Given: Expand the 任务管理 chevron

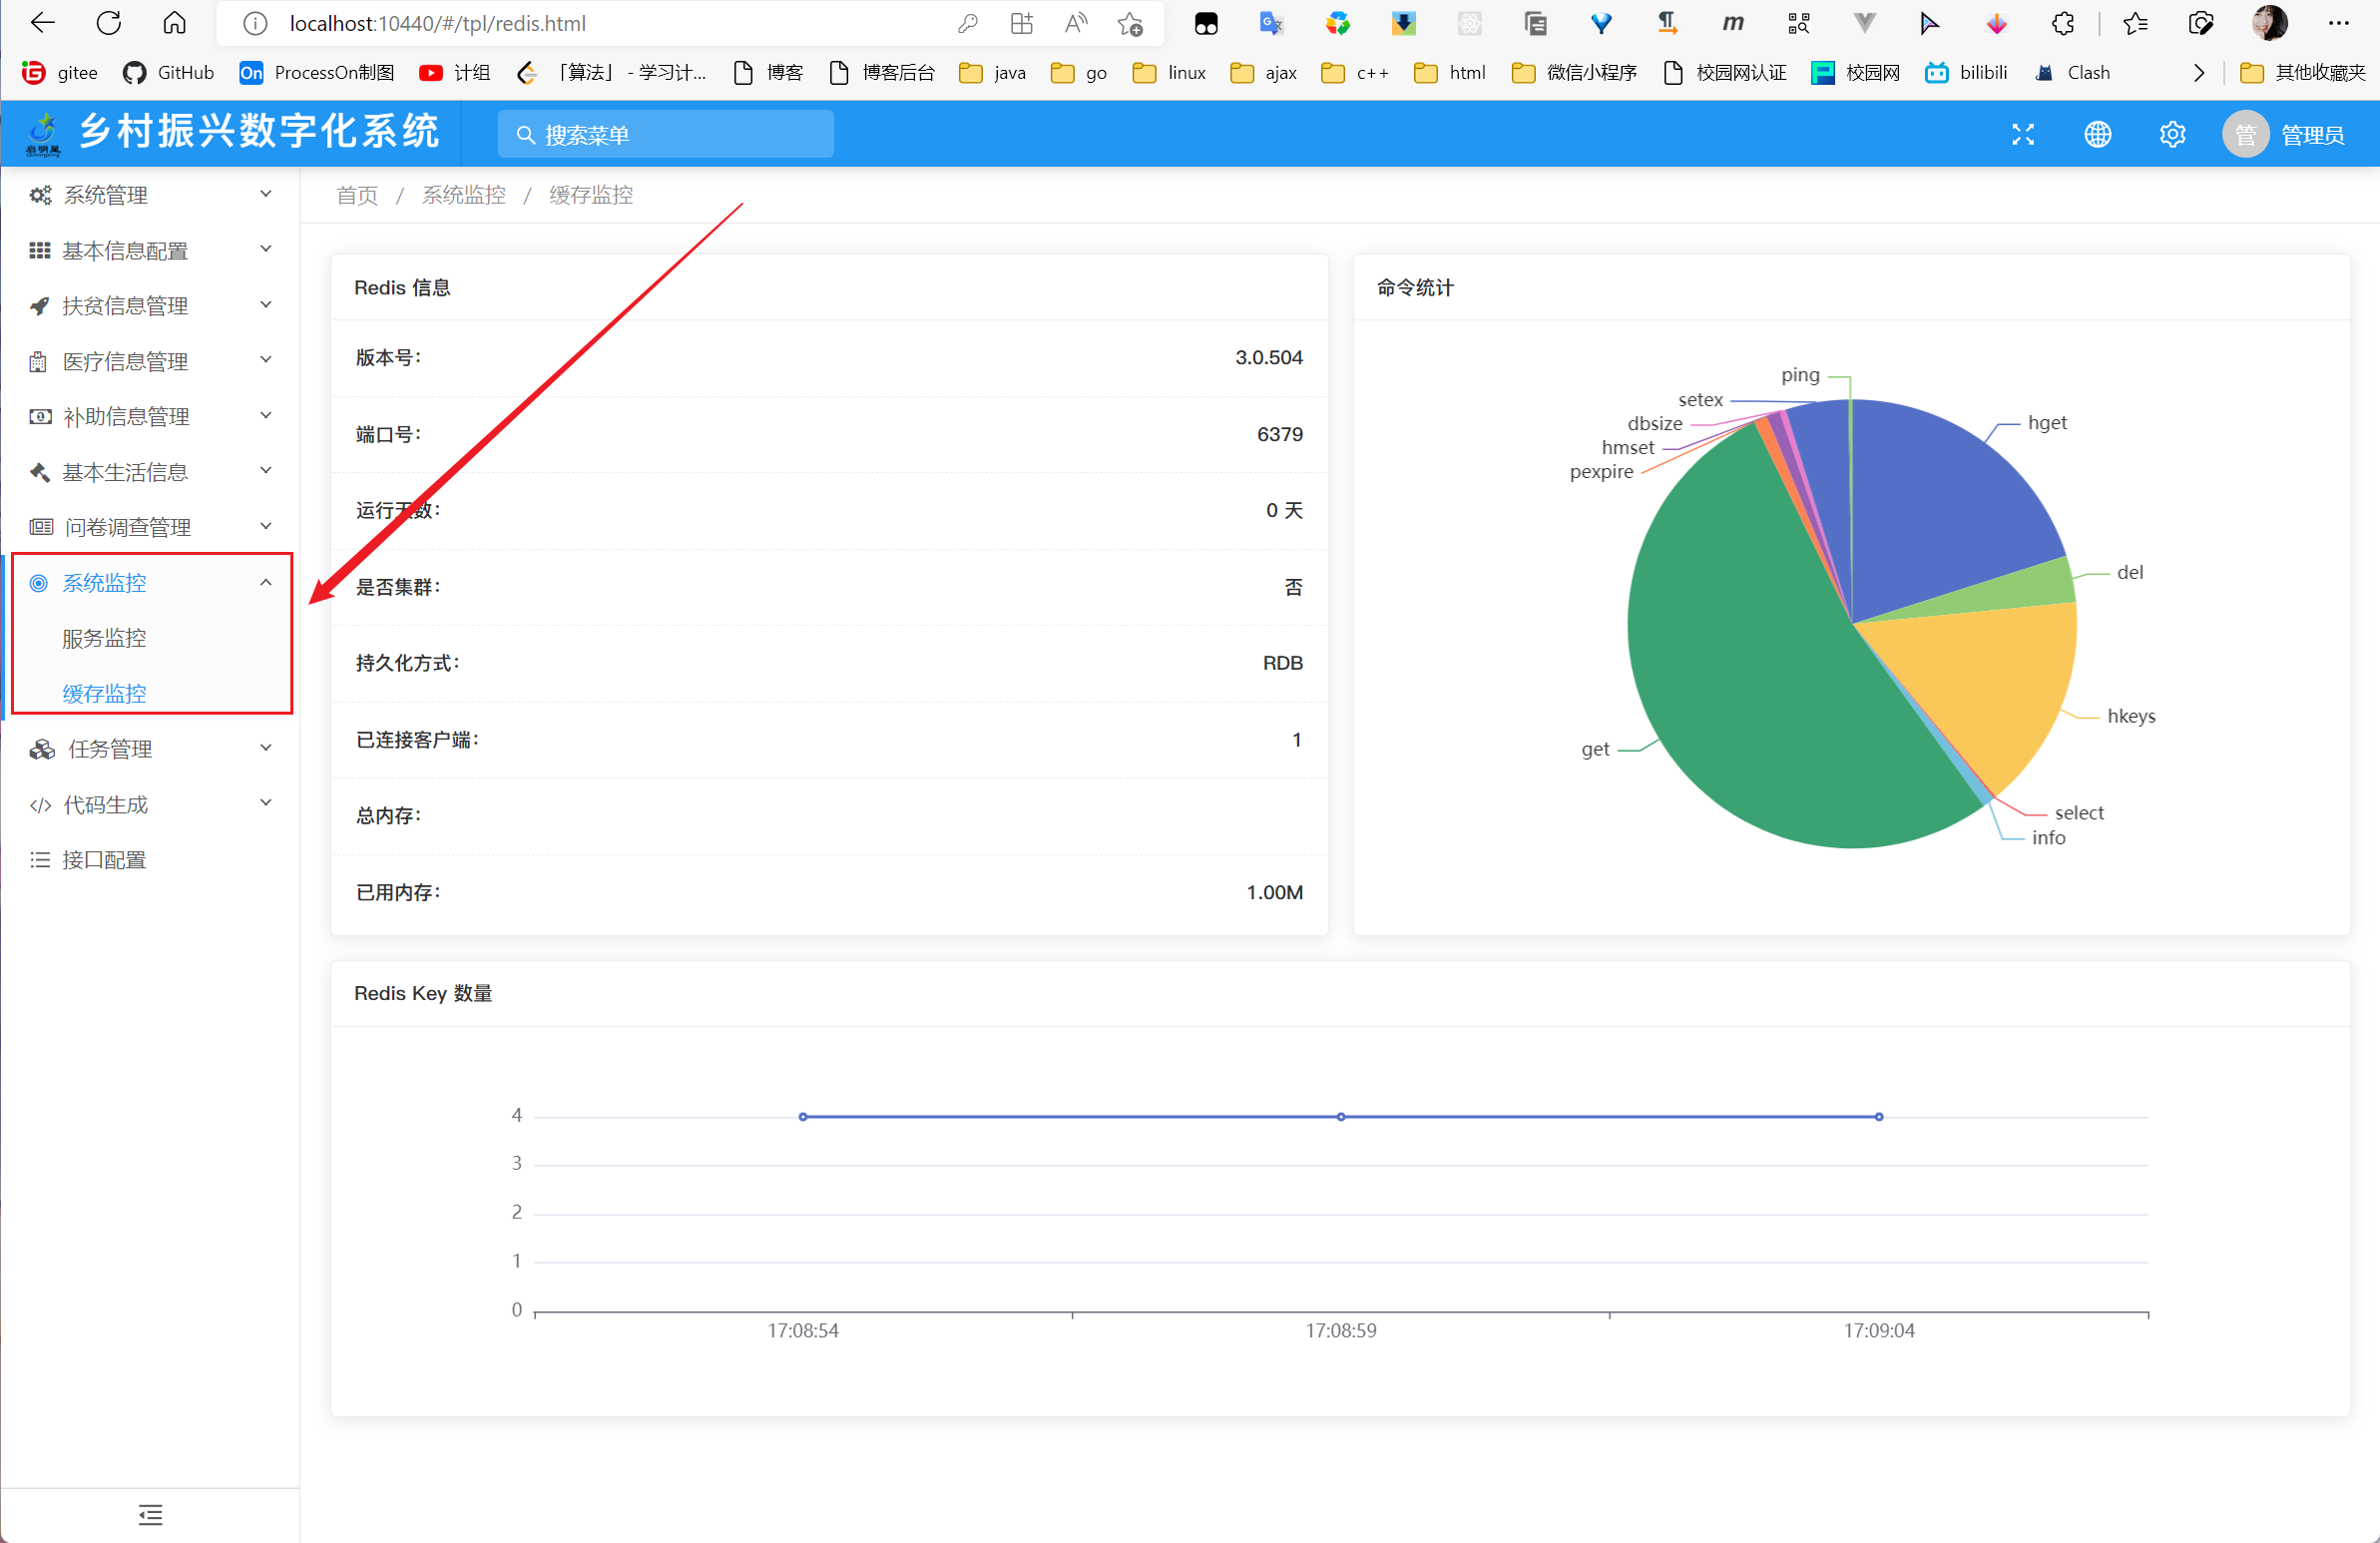Looking at the screenshot, I should pos(266,748).
